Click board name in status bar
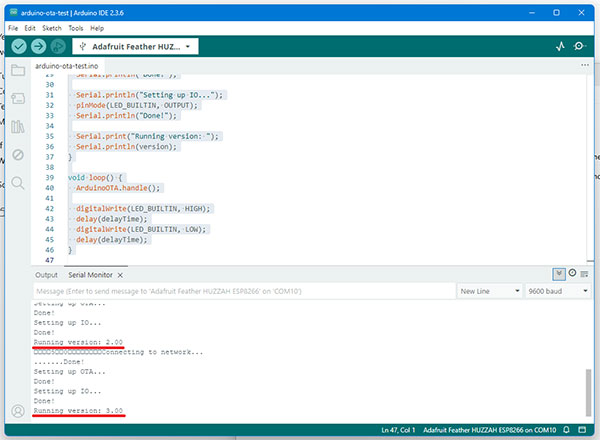The width and height of the screenshot is (600, 440). 489,430
